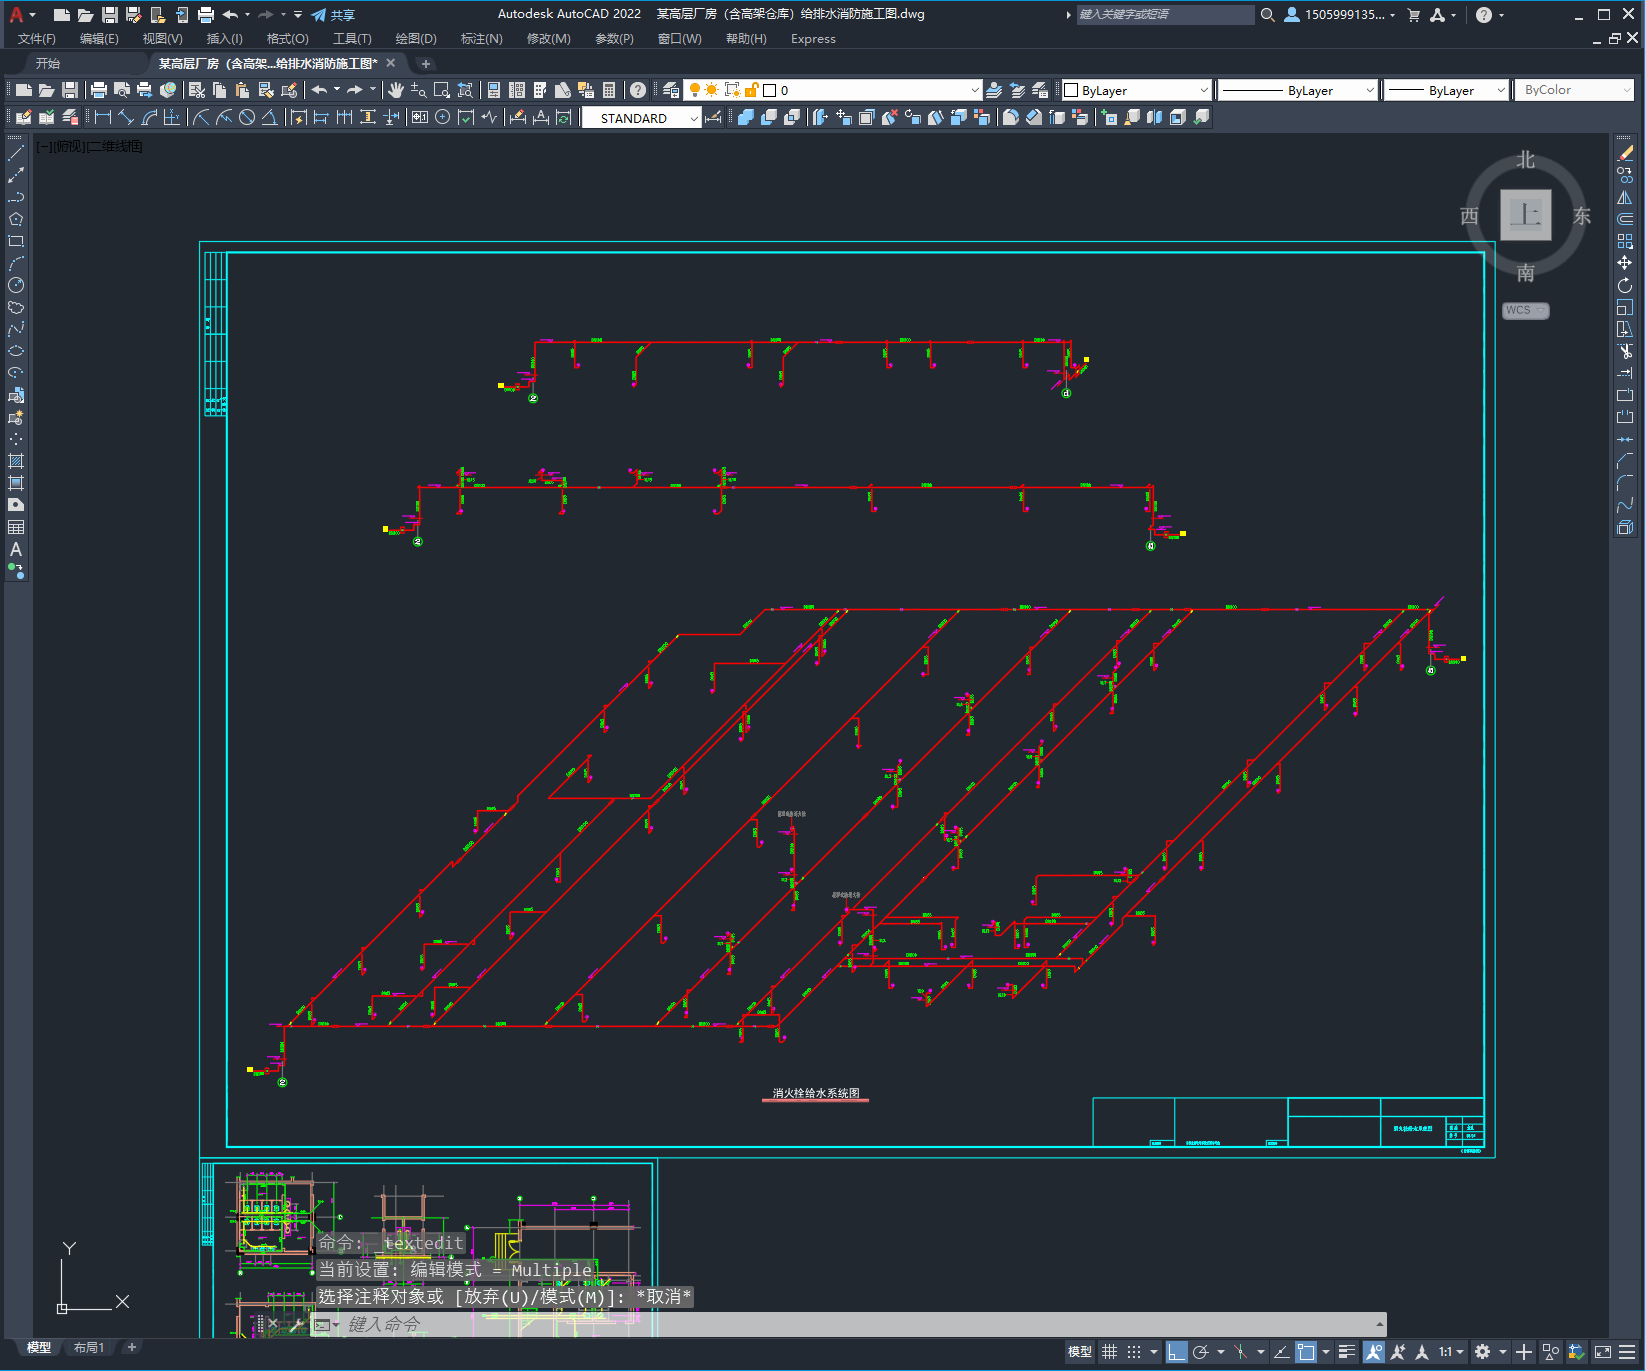Screen dimensions: 1645x1371
Task: Toggle polar tracking in status bar
Action: point(1201,1352)
